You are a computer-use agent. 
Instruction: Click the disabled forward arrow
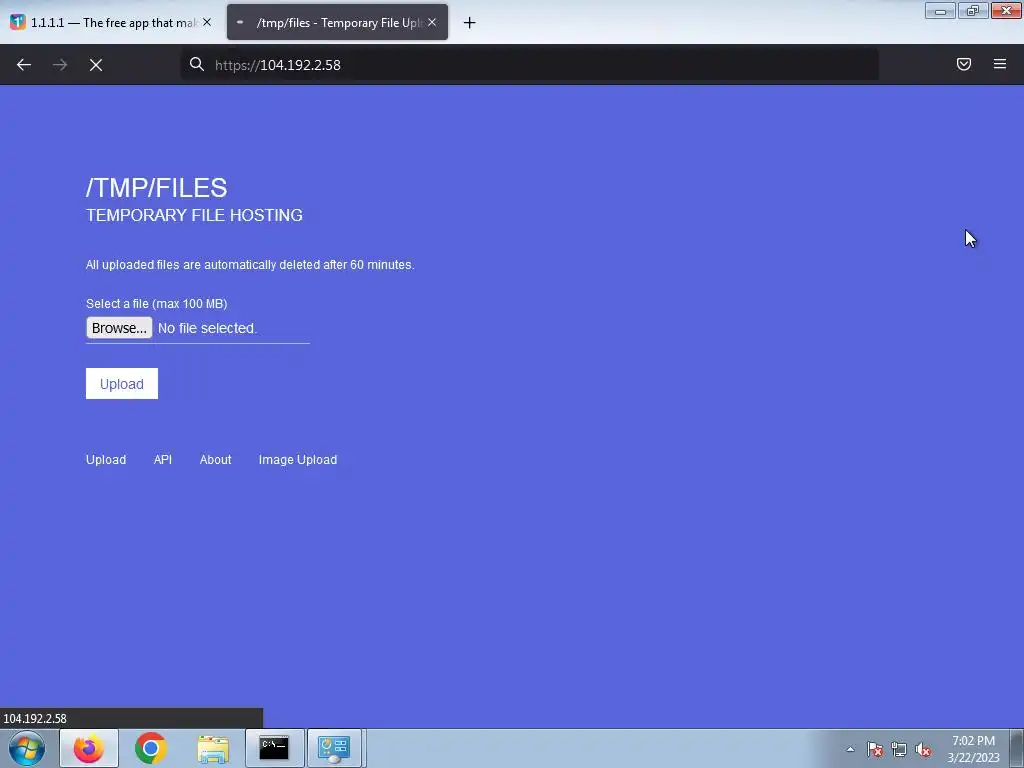point(60,65)
